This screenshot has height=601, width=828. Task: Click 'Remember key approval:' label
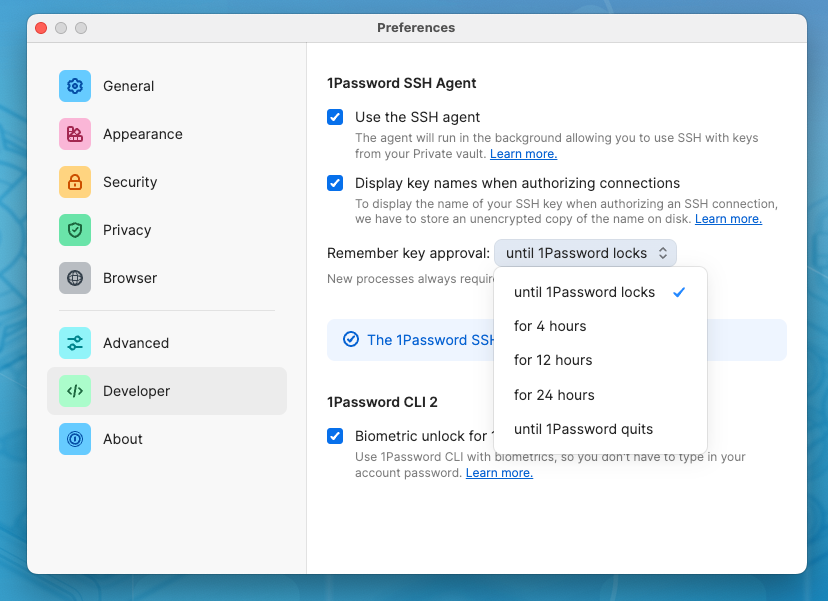pyautogui.click(x=408, y=253)
